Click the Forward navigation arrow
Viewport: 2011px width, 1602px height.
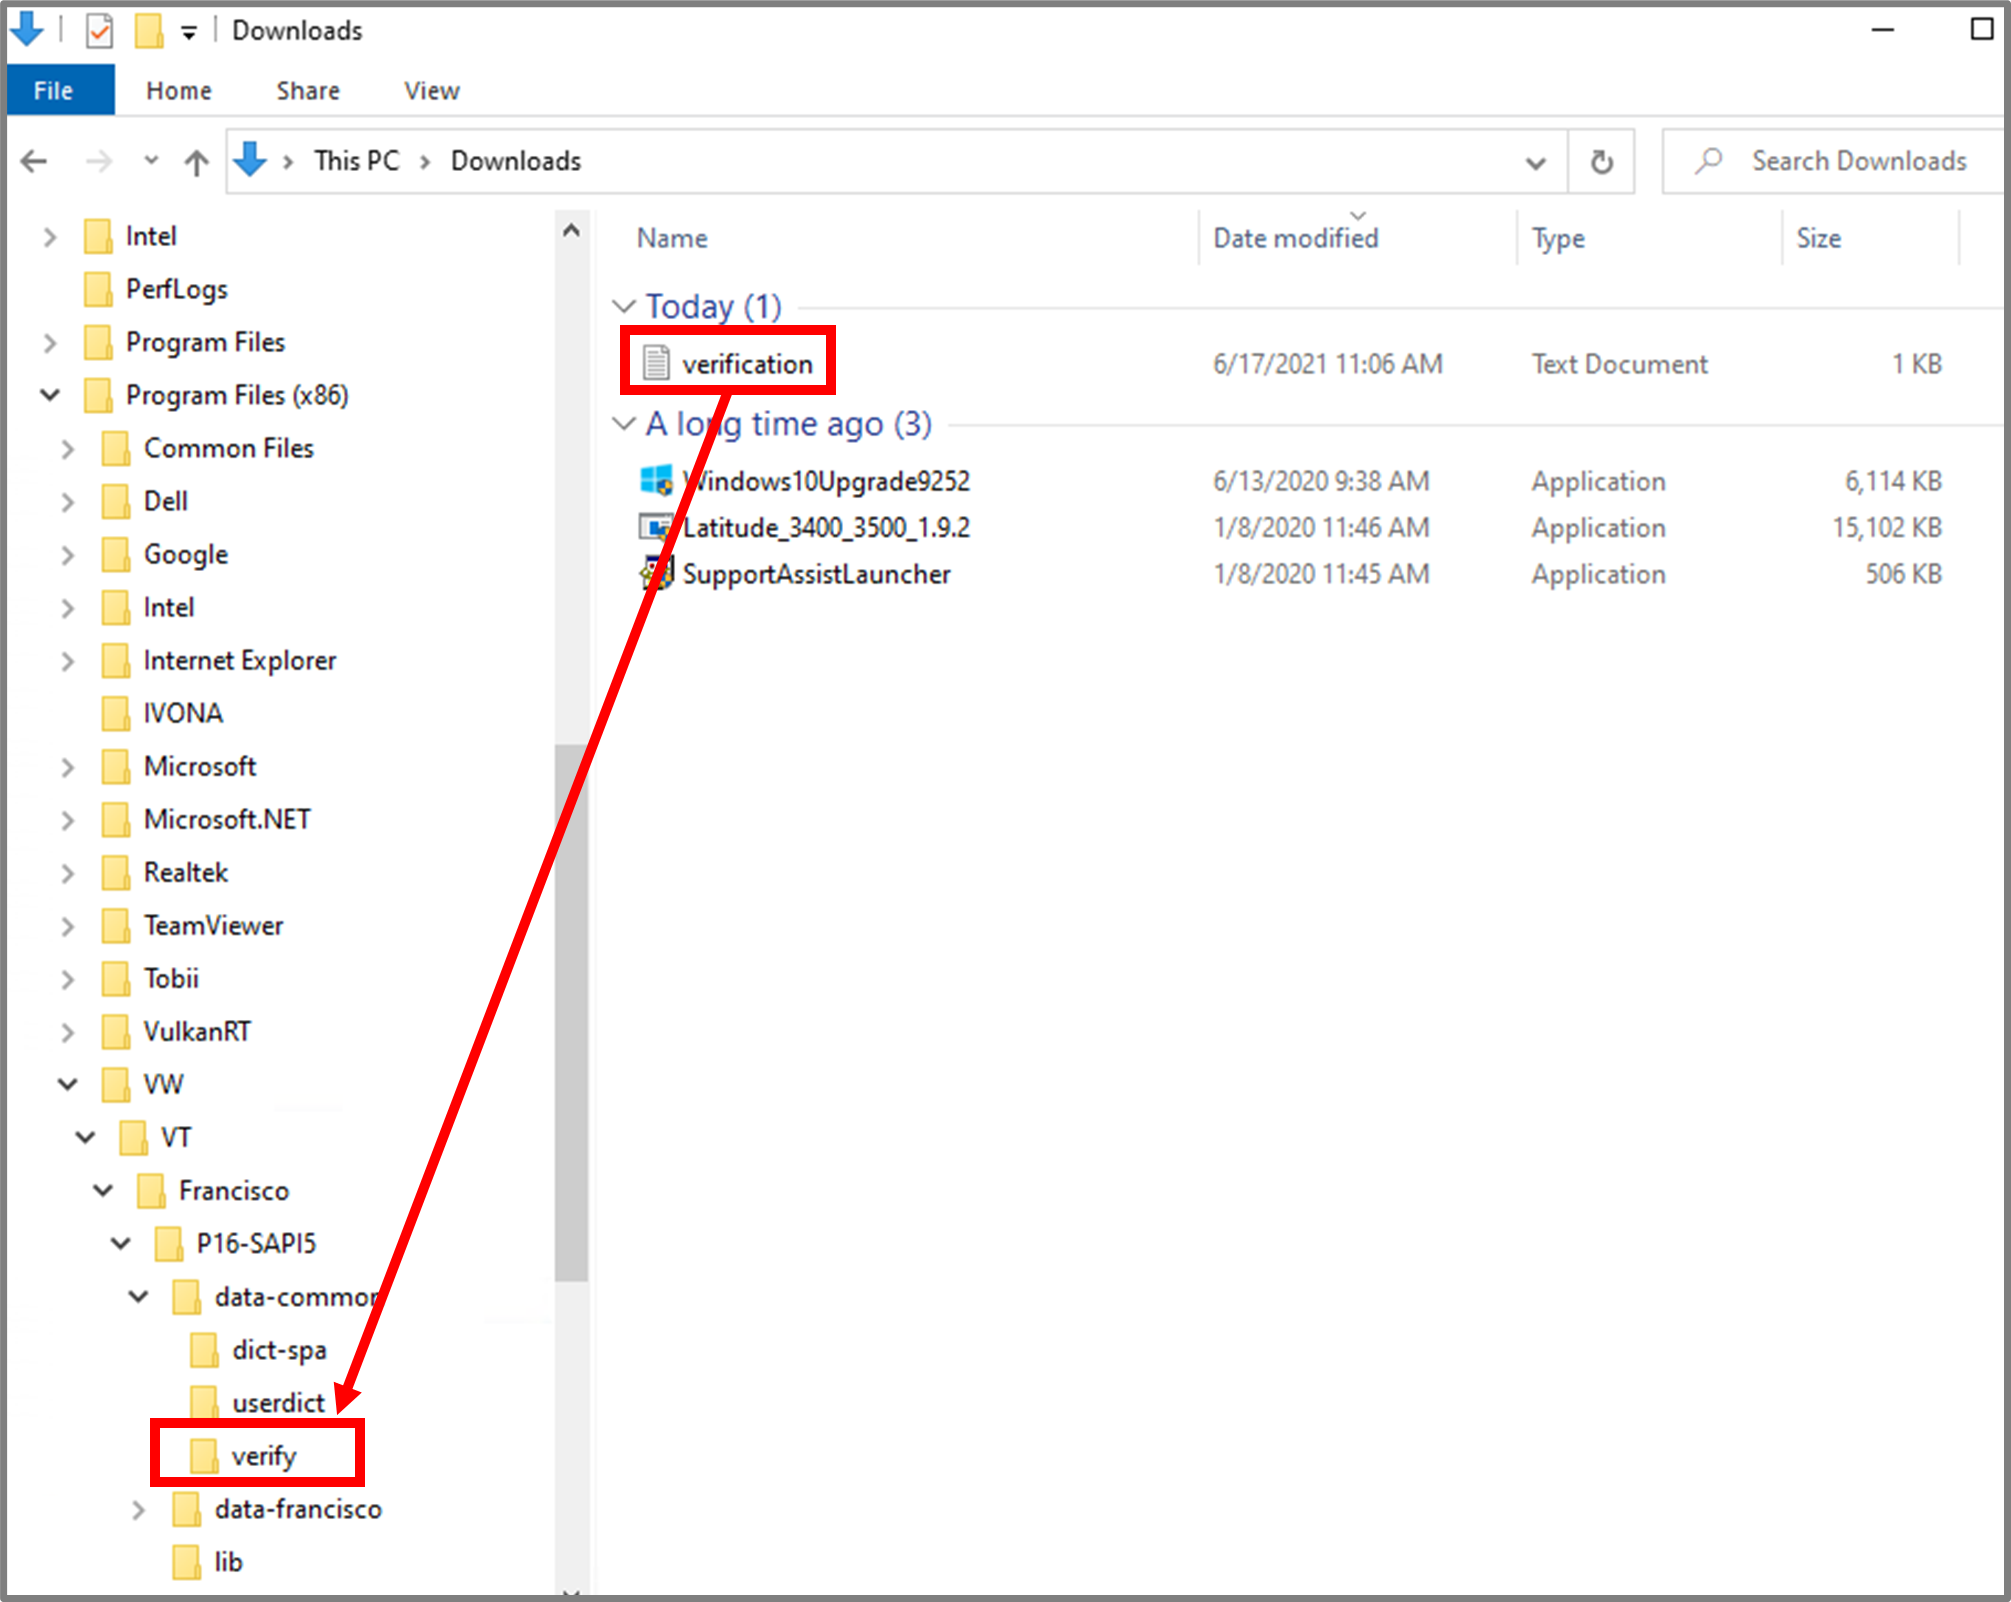click(x=98, y=161)
